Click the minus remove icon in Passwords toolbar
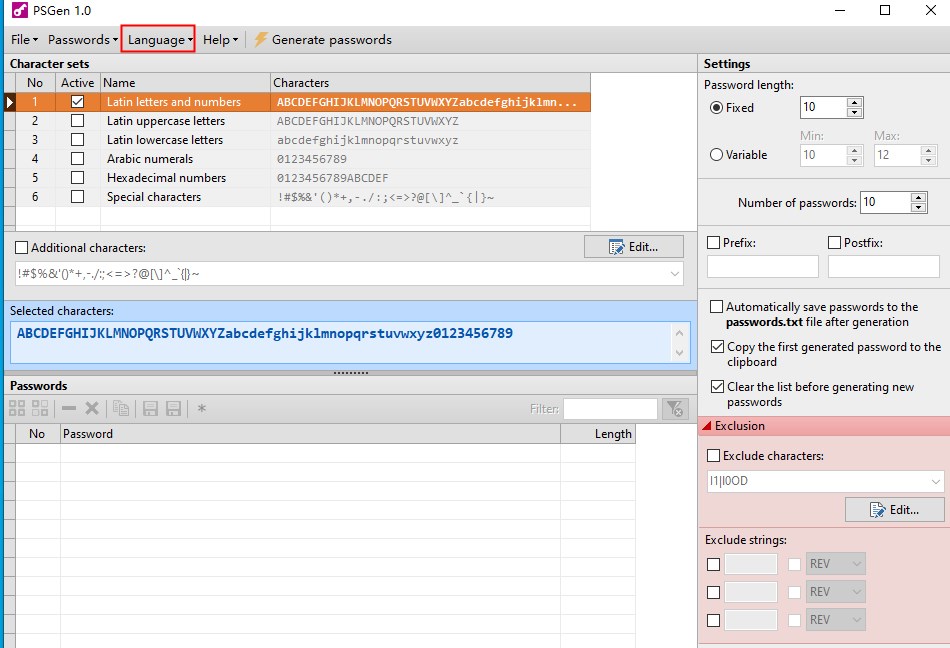 coord(69,408)
